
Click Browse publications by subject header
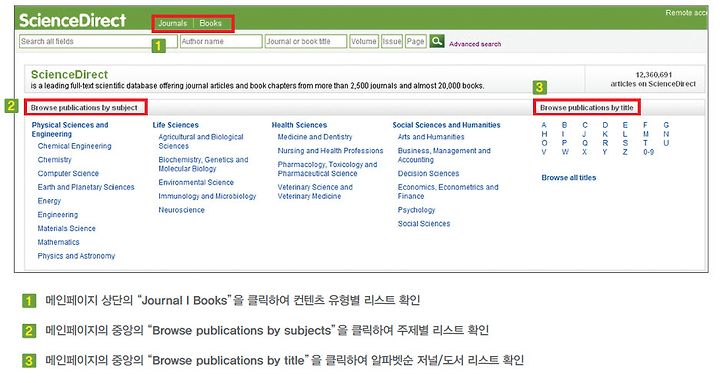point(84,107)
